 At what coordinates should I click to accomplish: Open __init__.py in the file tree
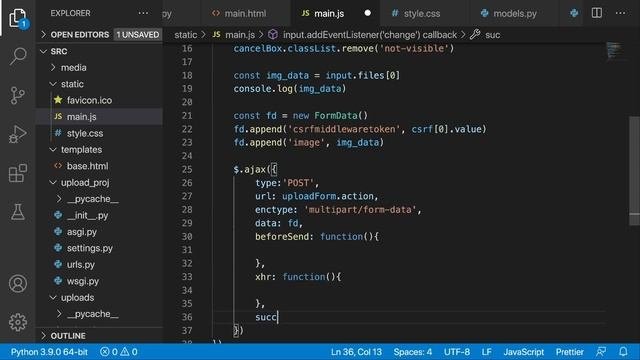click(x=87, y=216)
